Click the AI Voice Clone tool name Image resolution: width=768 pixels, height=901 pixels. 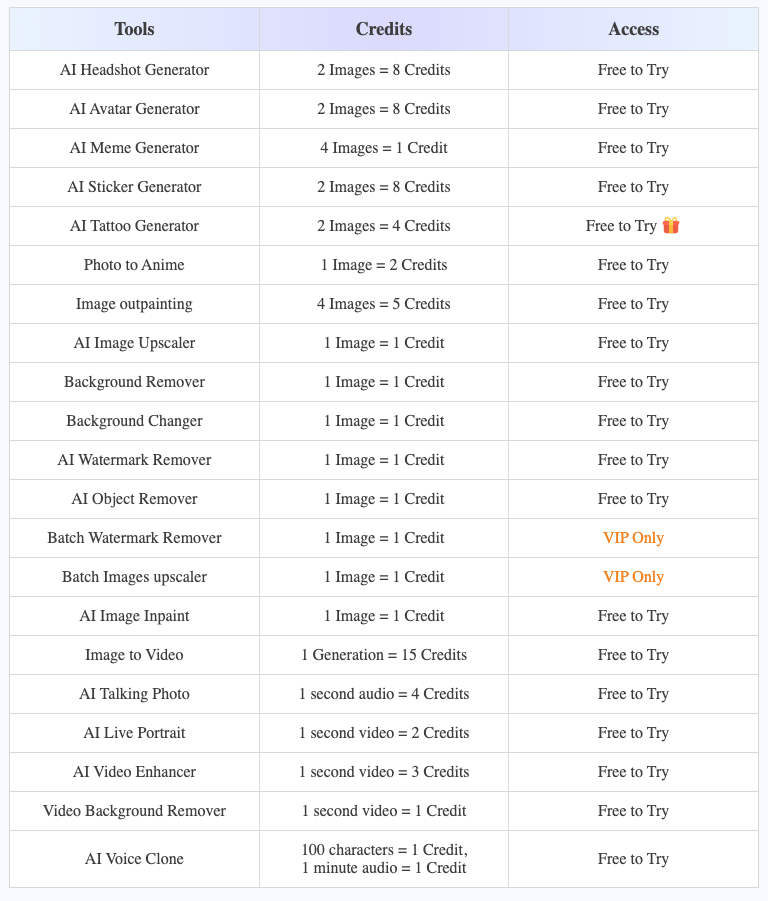click(134, 859)
